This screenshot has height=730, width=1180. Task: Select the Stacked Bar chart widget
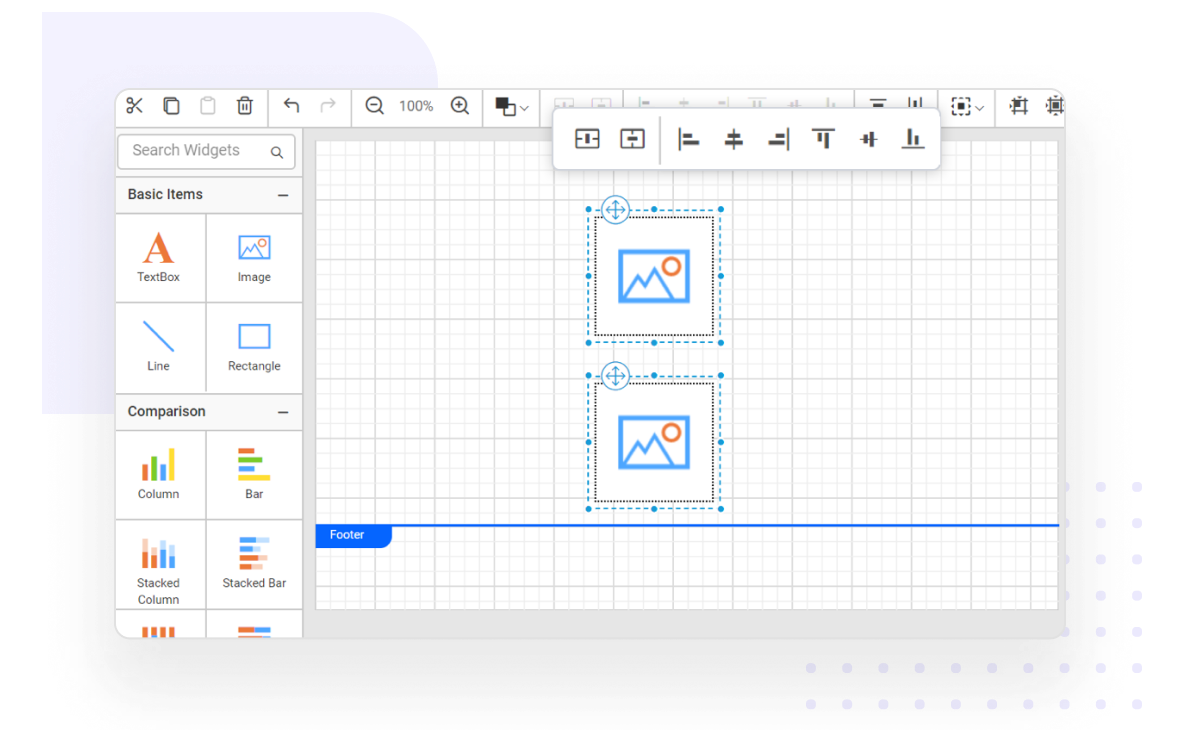click(254, 564)
